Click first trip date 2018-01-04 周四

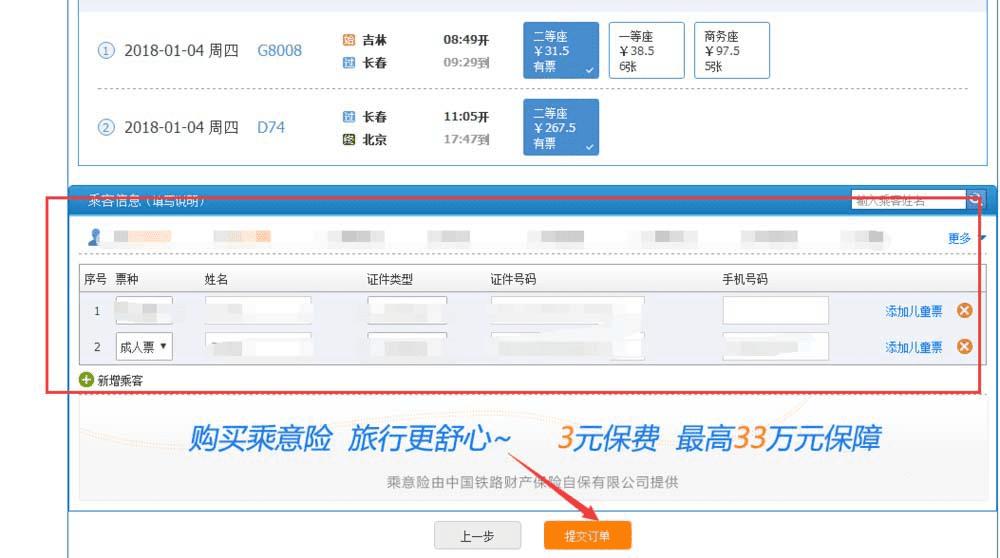pyautogui.click(x=181, y=50)
